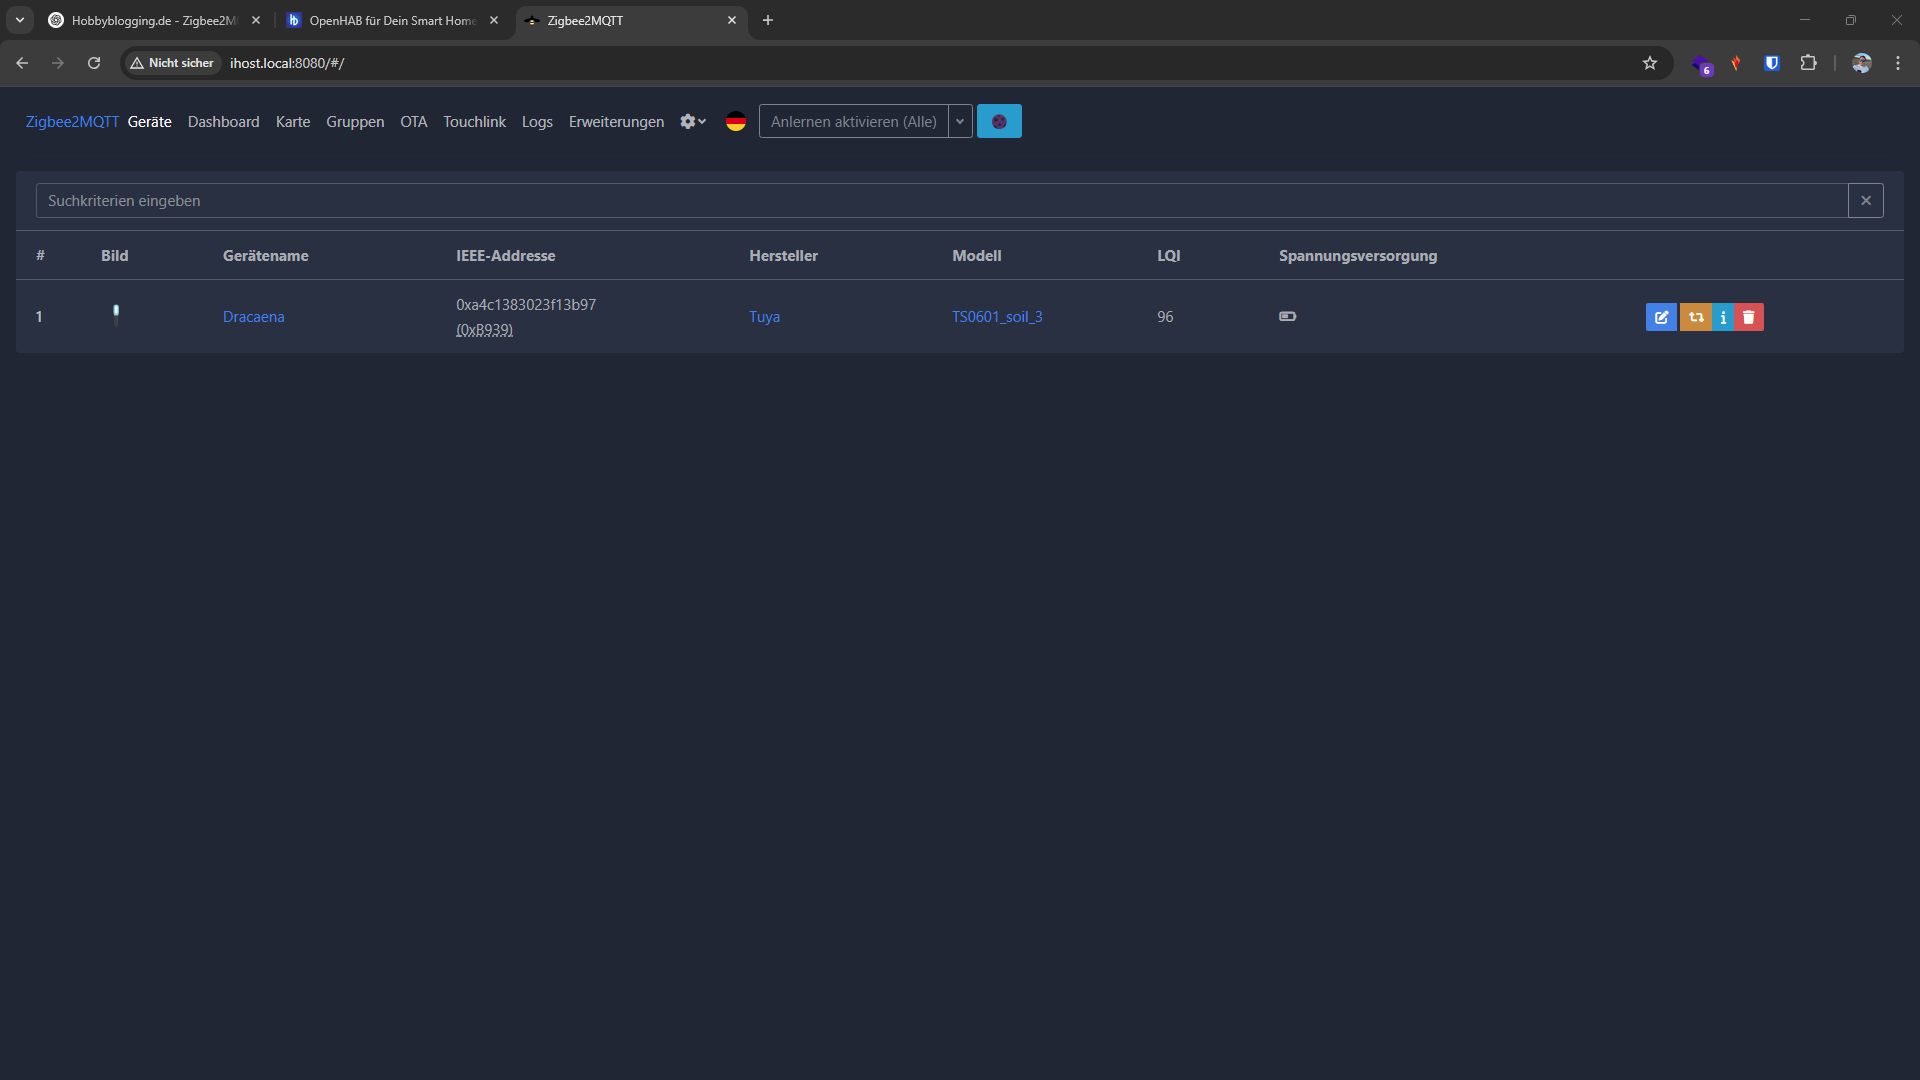Open the Anlernen aktivieren dropdown arrow
Screen dimensions: 1920x1080
click(x=960, y=121)
